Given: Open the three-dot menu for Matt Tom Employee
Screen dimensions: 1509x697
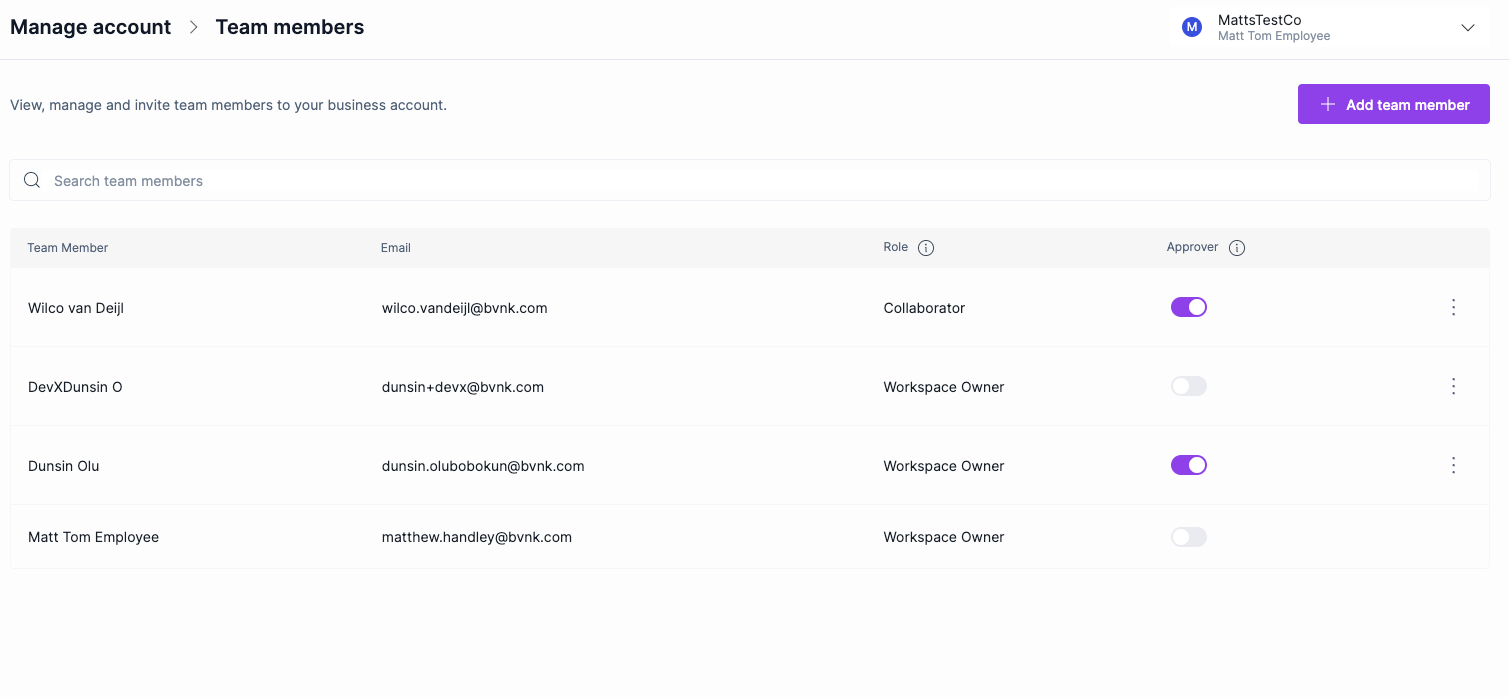Looking at the screenshot, I should [1453, 537].
